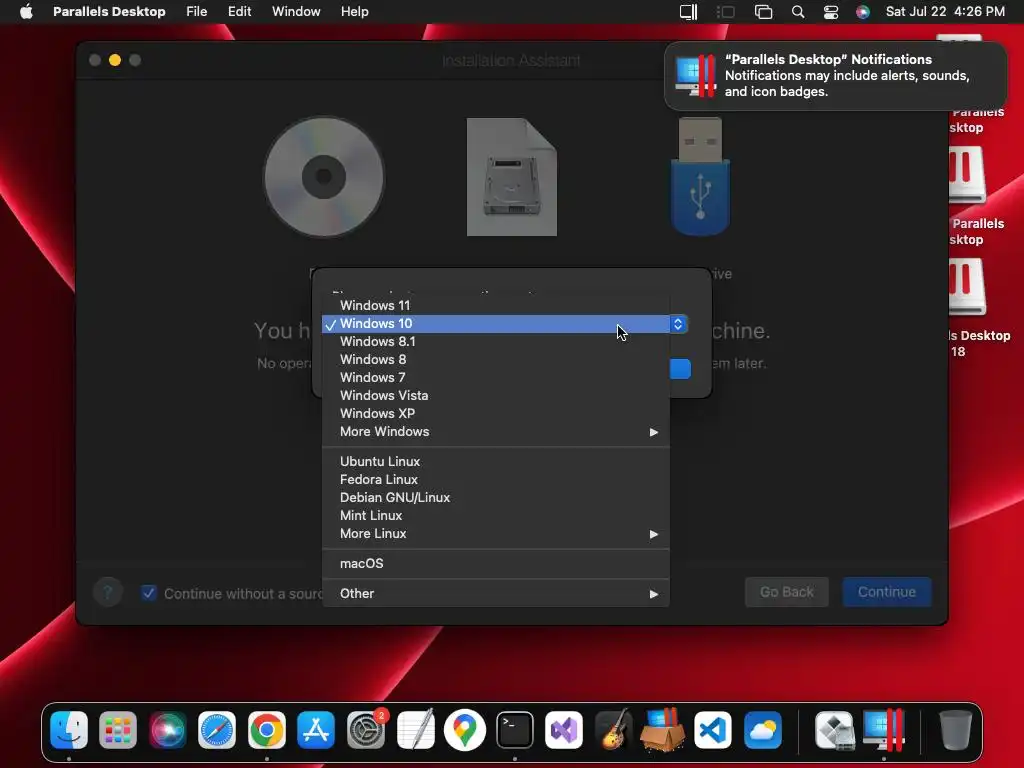Open Parallels Desktop from the Dock
Screen dimensions: 1024x768
click(884, 729)
